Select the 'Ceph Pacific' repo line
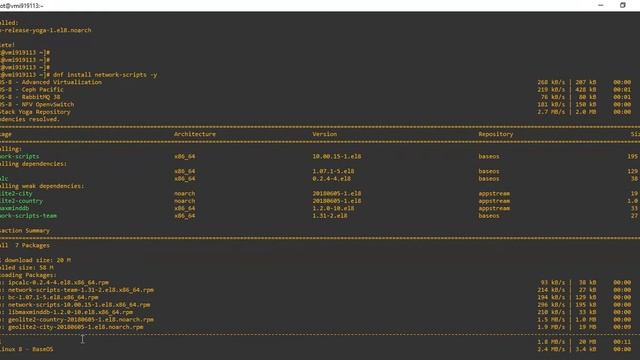640x360 pixels. pos(32,89)
